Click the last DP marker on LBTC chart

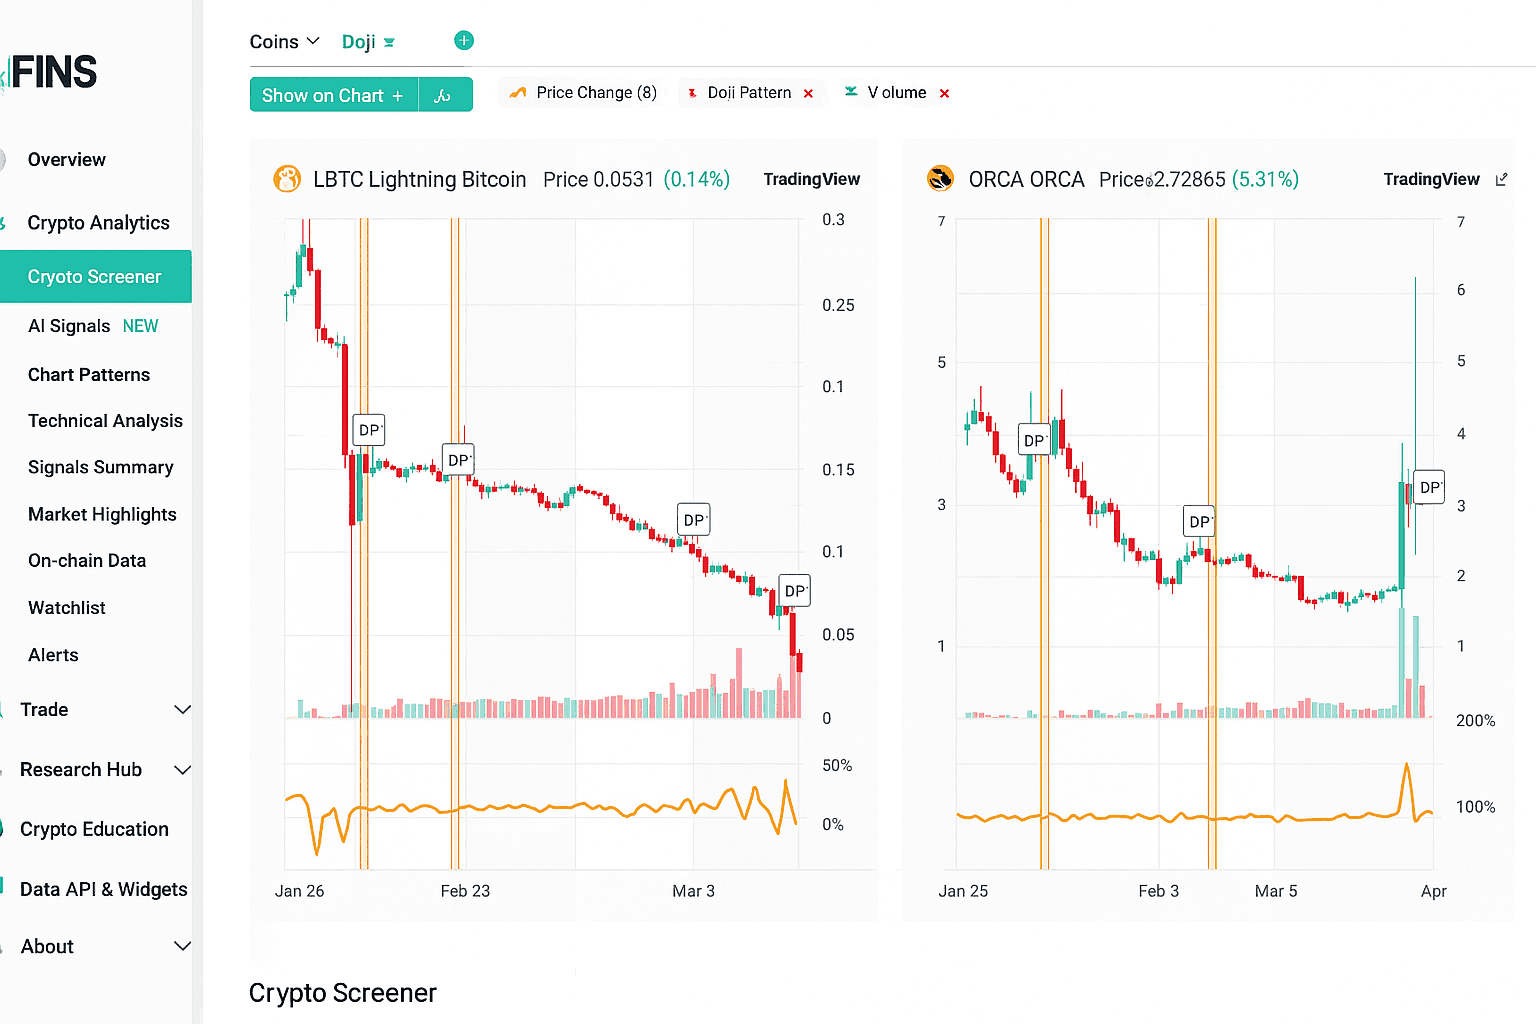794,591
